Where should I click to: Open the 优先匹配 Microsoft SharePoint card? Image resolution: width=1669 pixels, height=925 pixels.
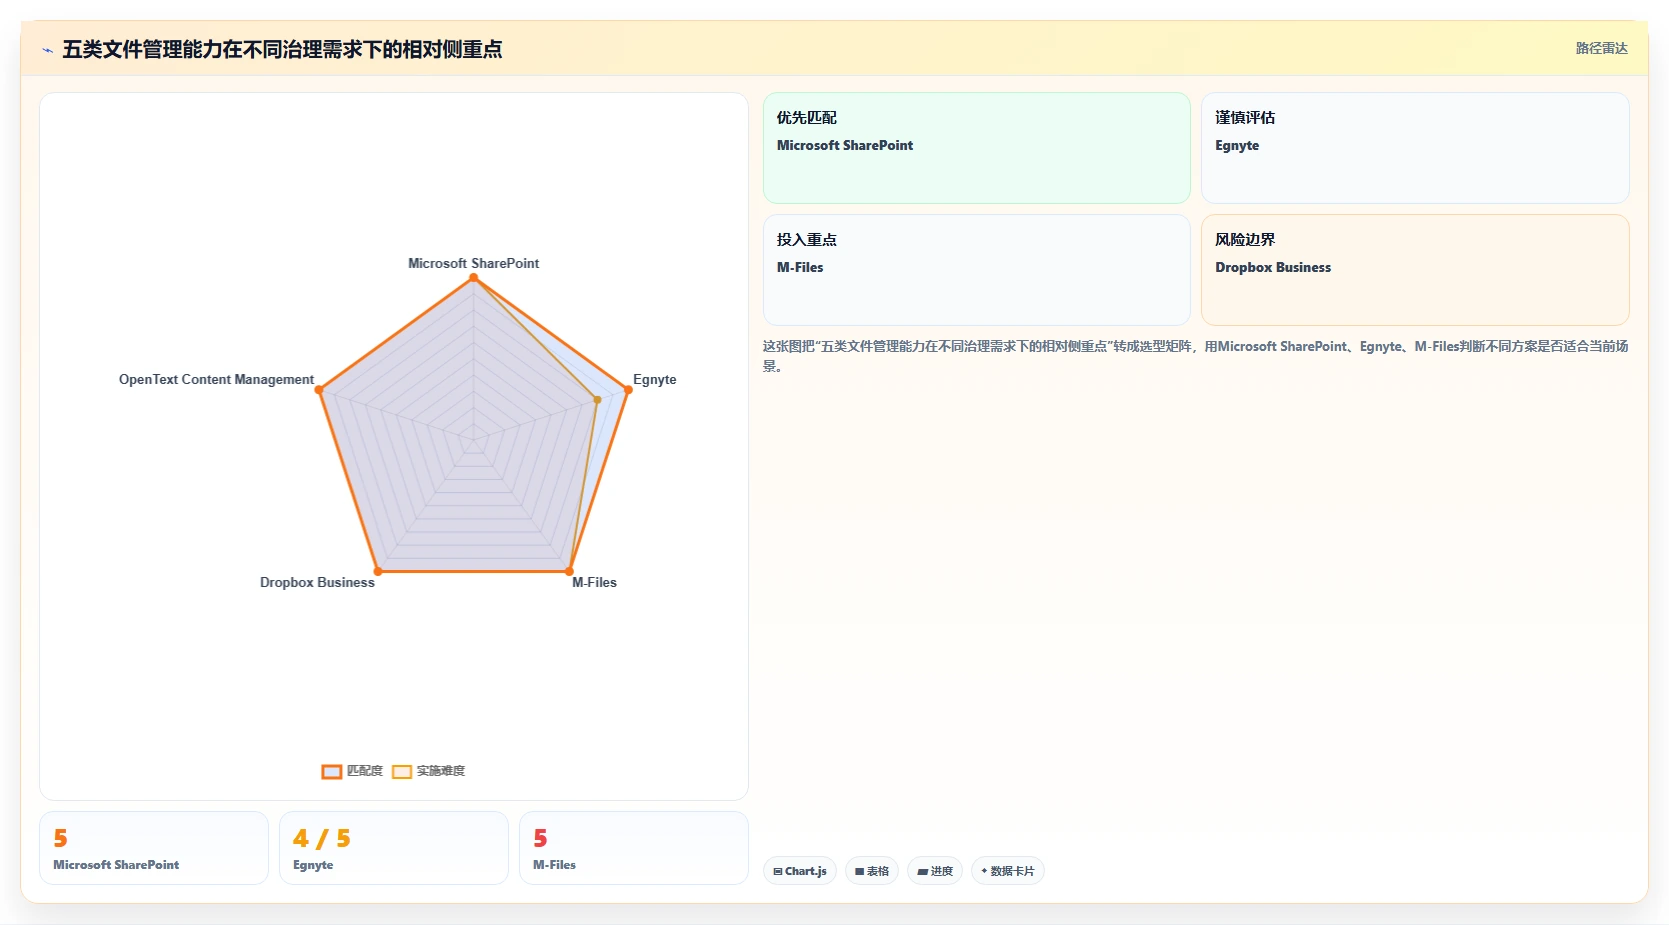pos(977,148)
